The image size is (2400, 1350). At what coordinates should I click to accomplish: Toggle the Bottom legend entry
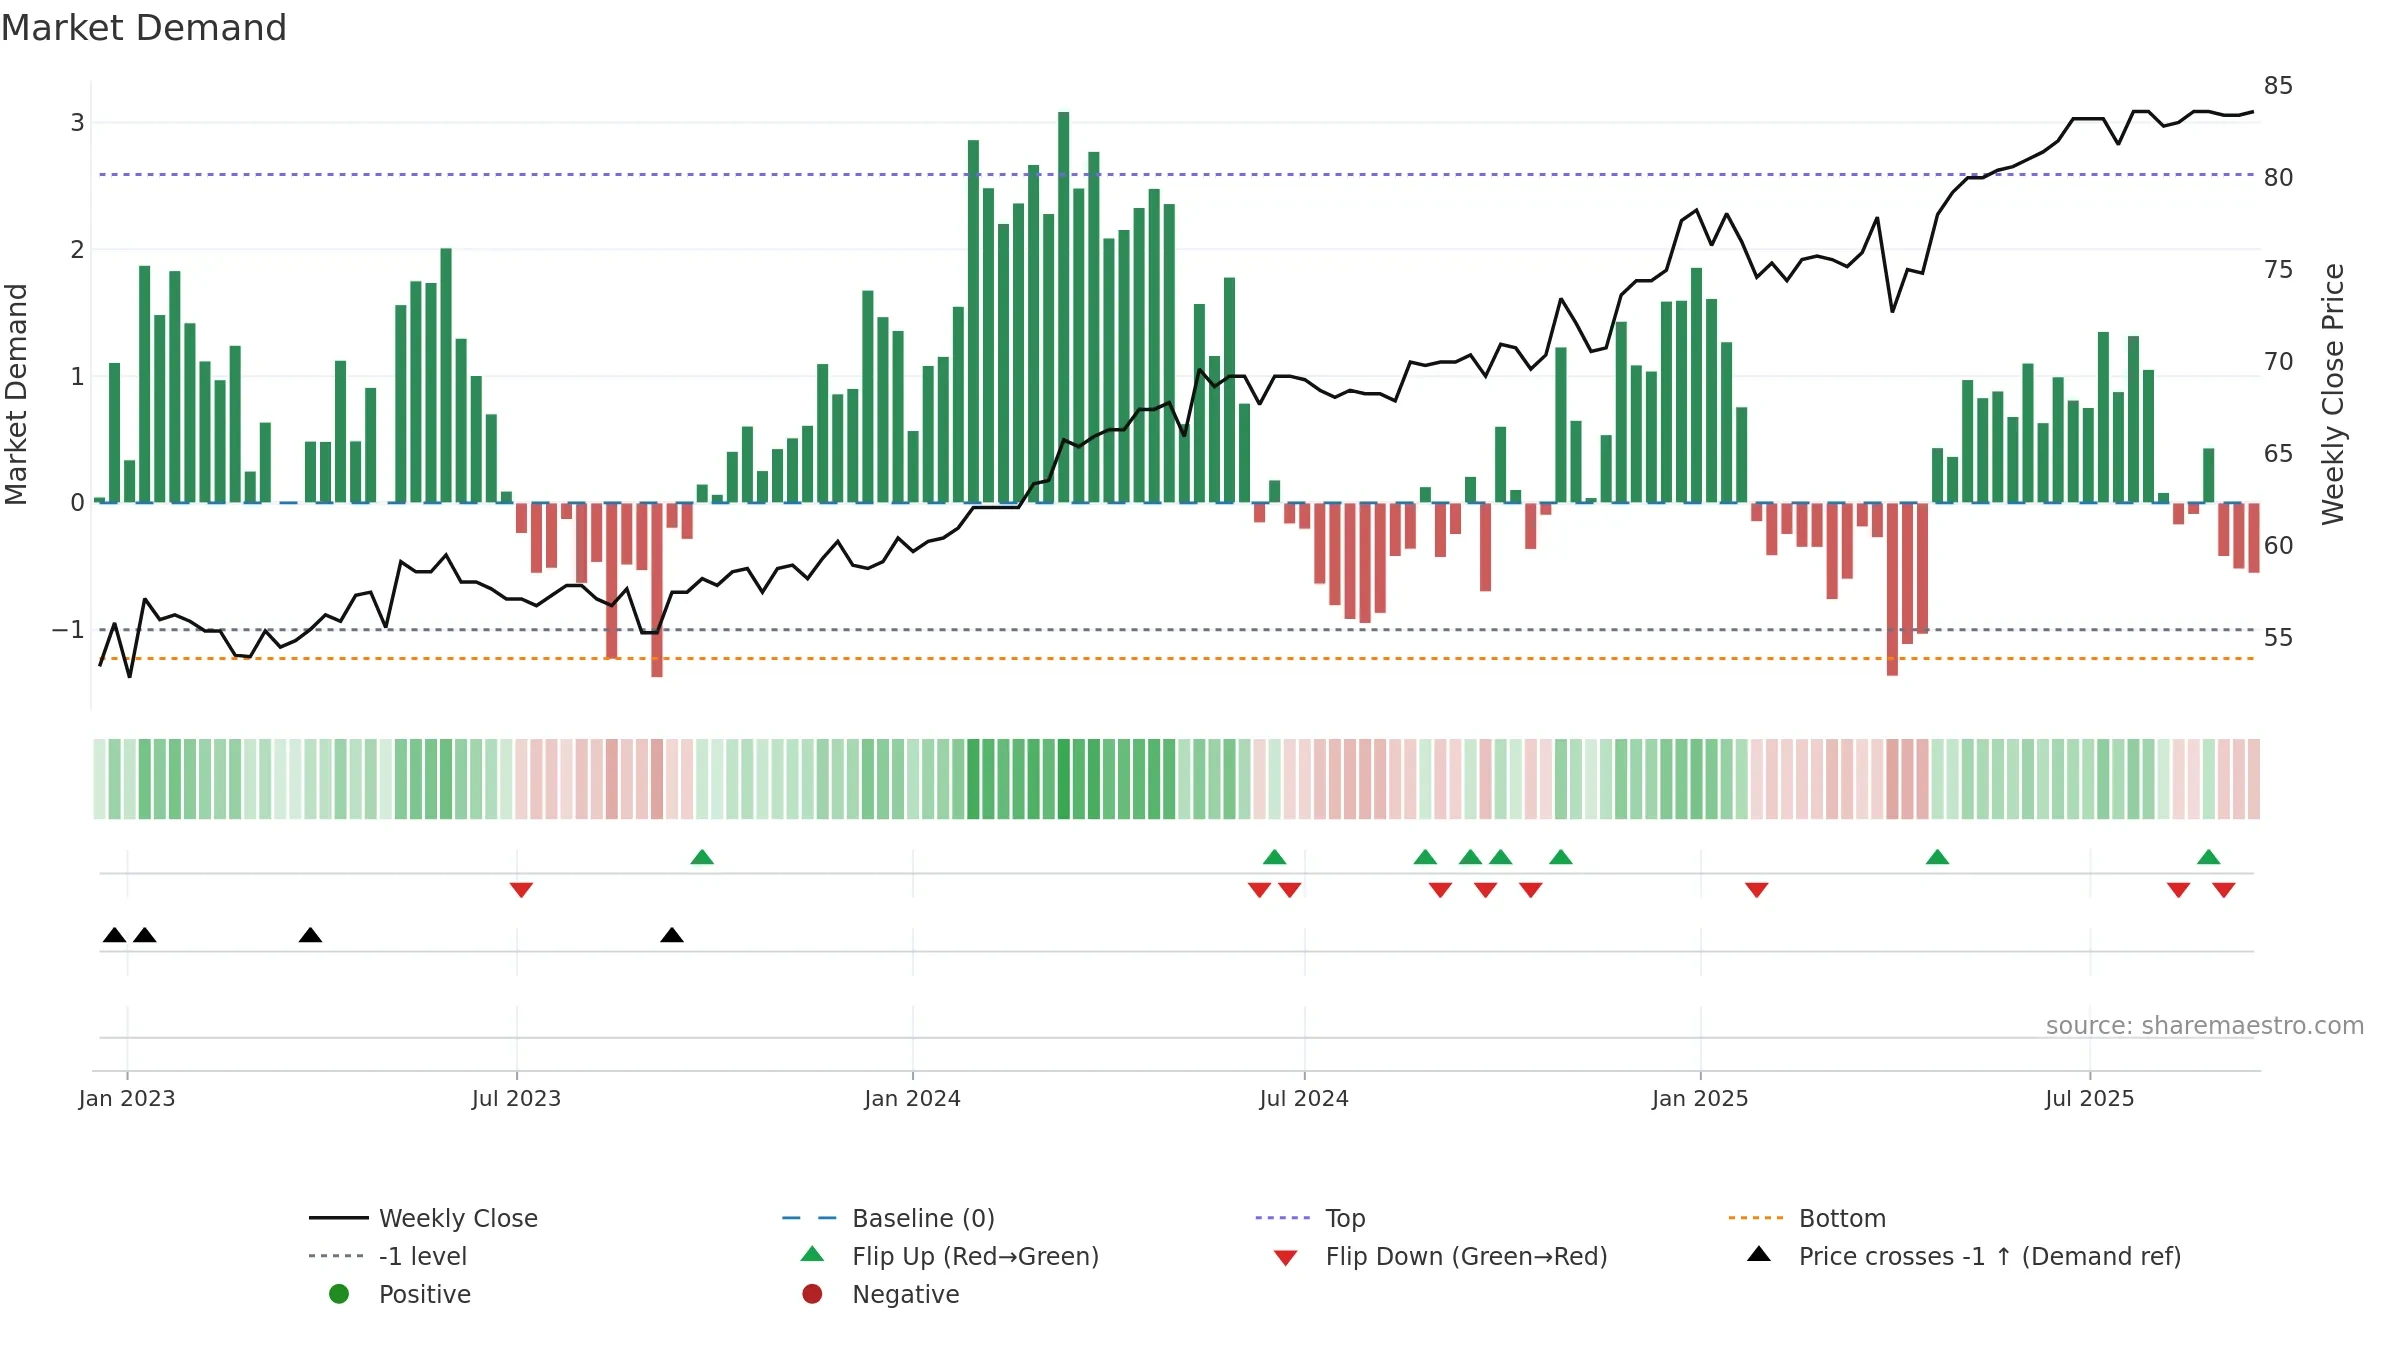tap(1807, 1218)
